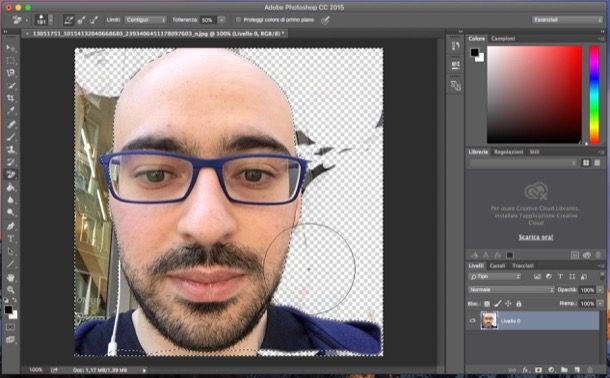Image resolution: width=610 pixels, height=378 pixels.
Task: Enable Proteggi colore di primo piano checkbox
Action: (238, 20)
